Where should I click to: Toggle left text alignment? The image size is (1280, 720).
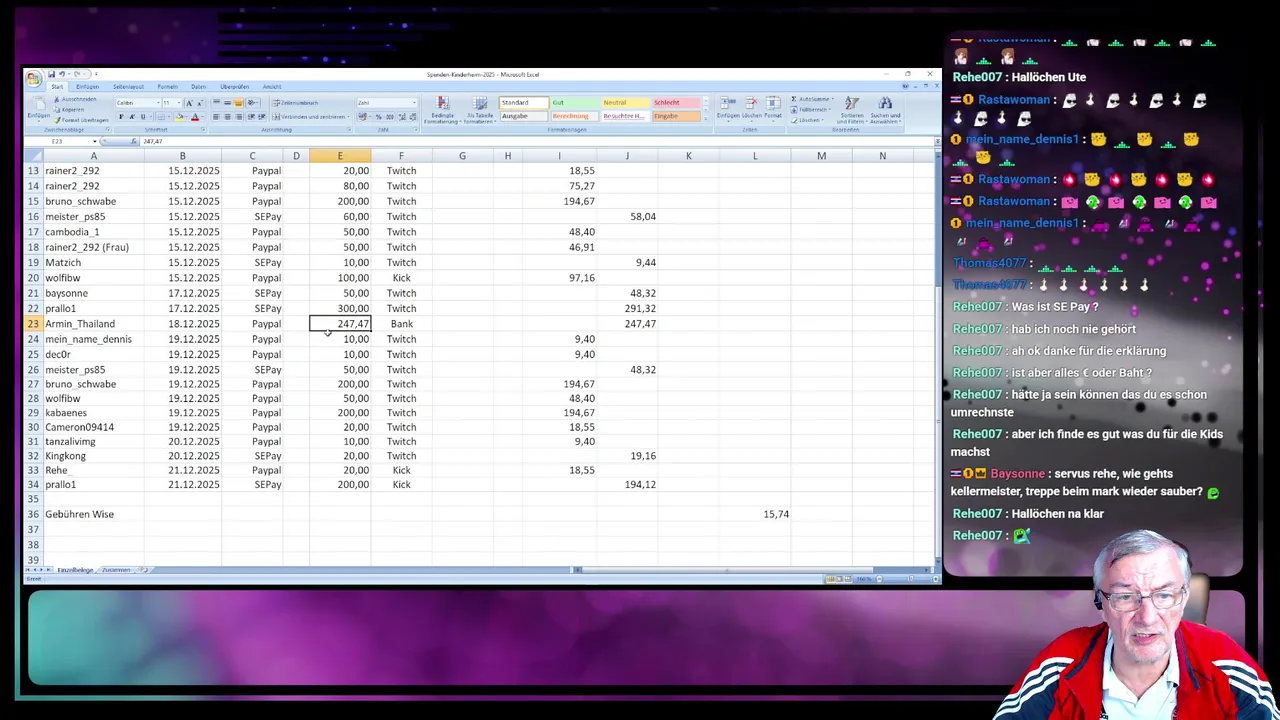point(216,117)
